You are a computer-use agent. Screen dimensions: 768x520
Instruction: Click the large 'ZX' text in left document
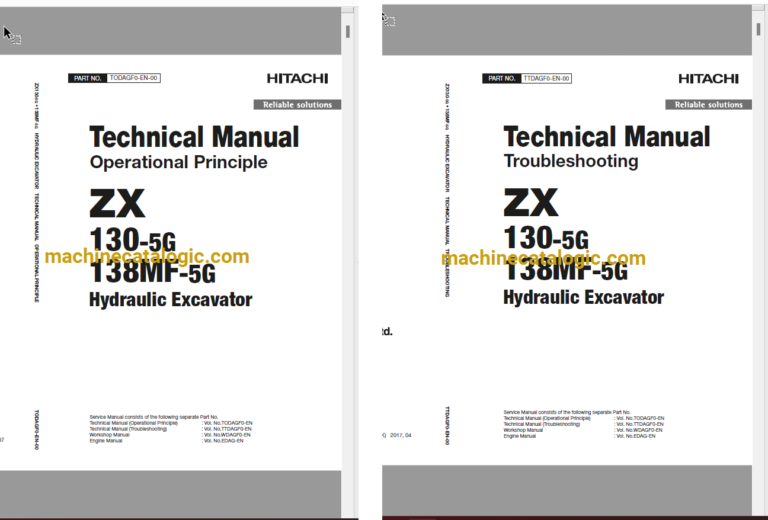point(117,203)
